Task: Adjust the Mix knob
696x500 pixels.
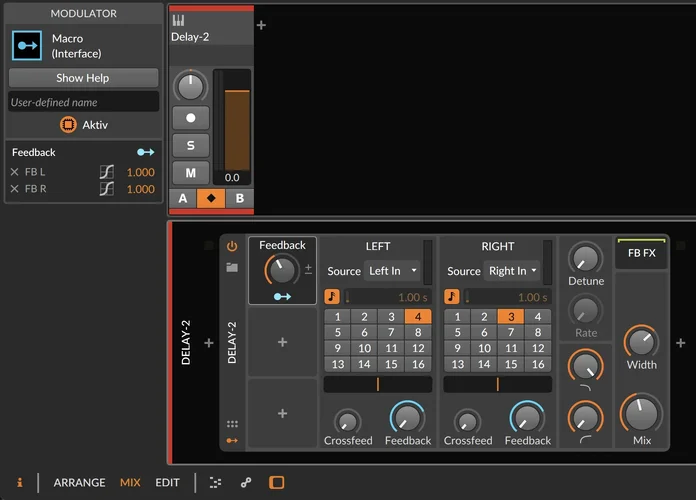Action: click(x=641, y=413)
